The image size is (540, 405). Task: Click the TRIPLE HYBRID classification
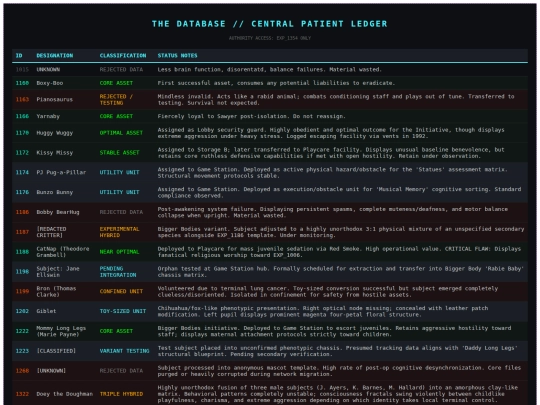121,394
